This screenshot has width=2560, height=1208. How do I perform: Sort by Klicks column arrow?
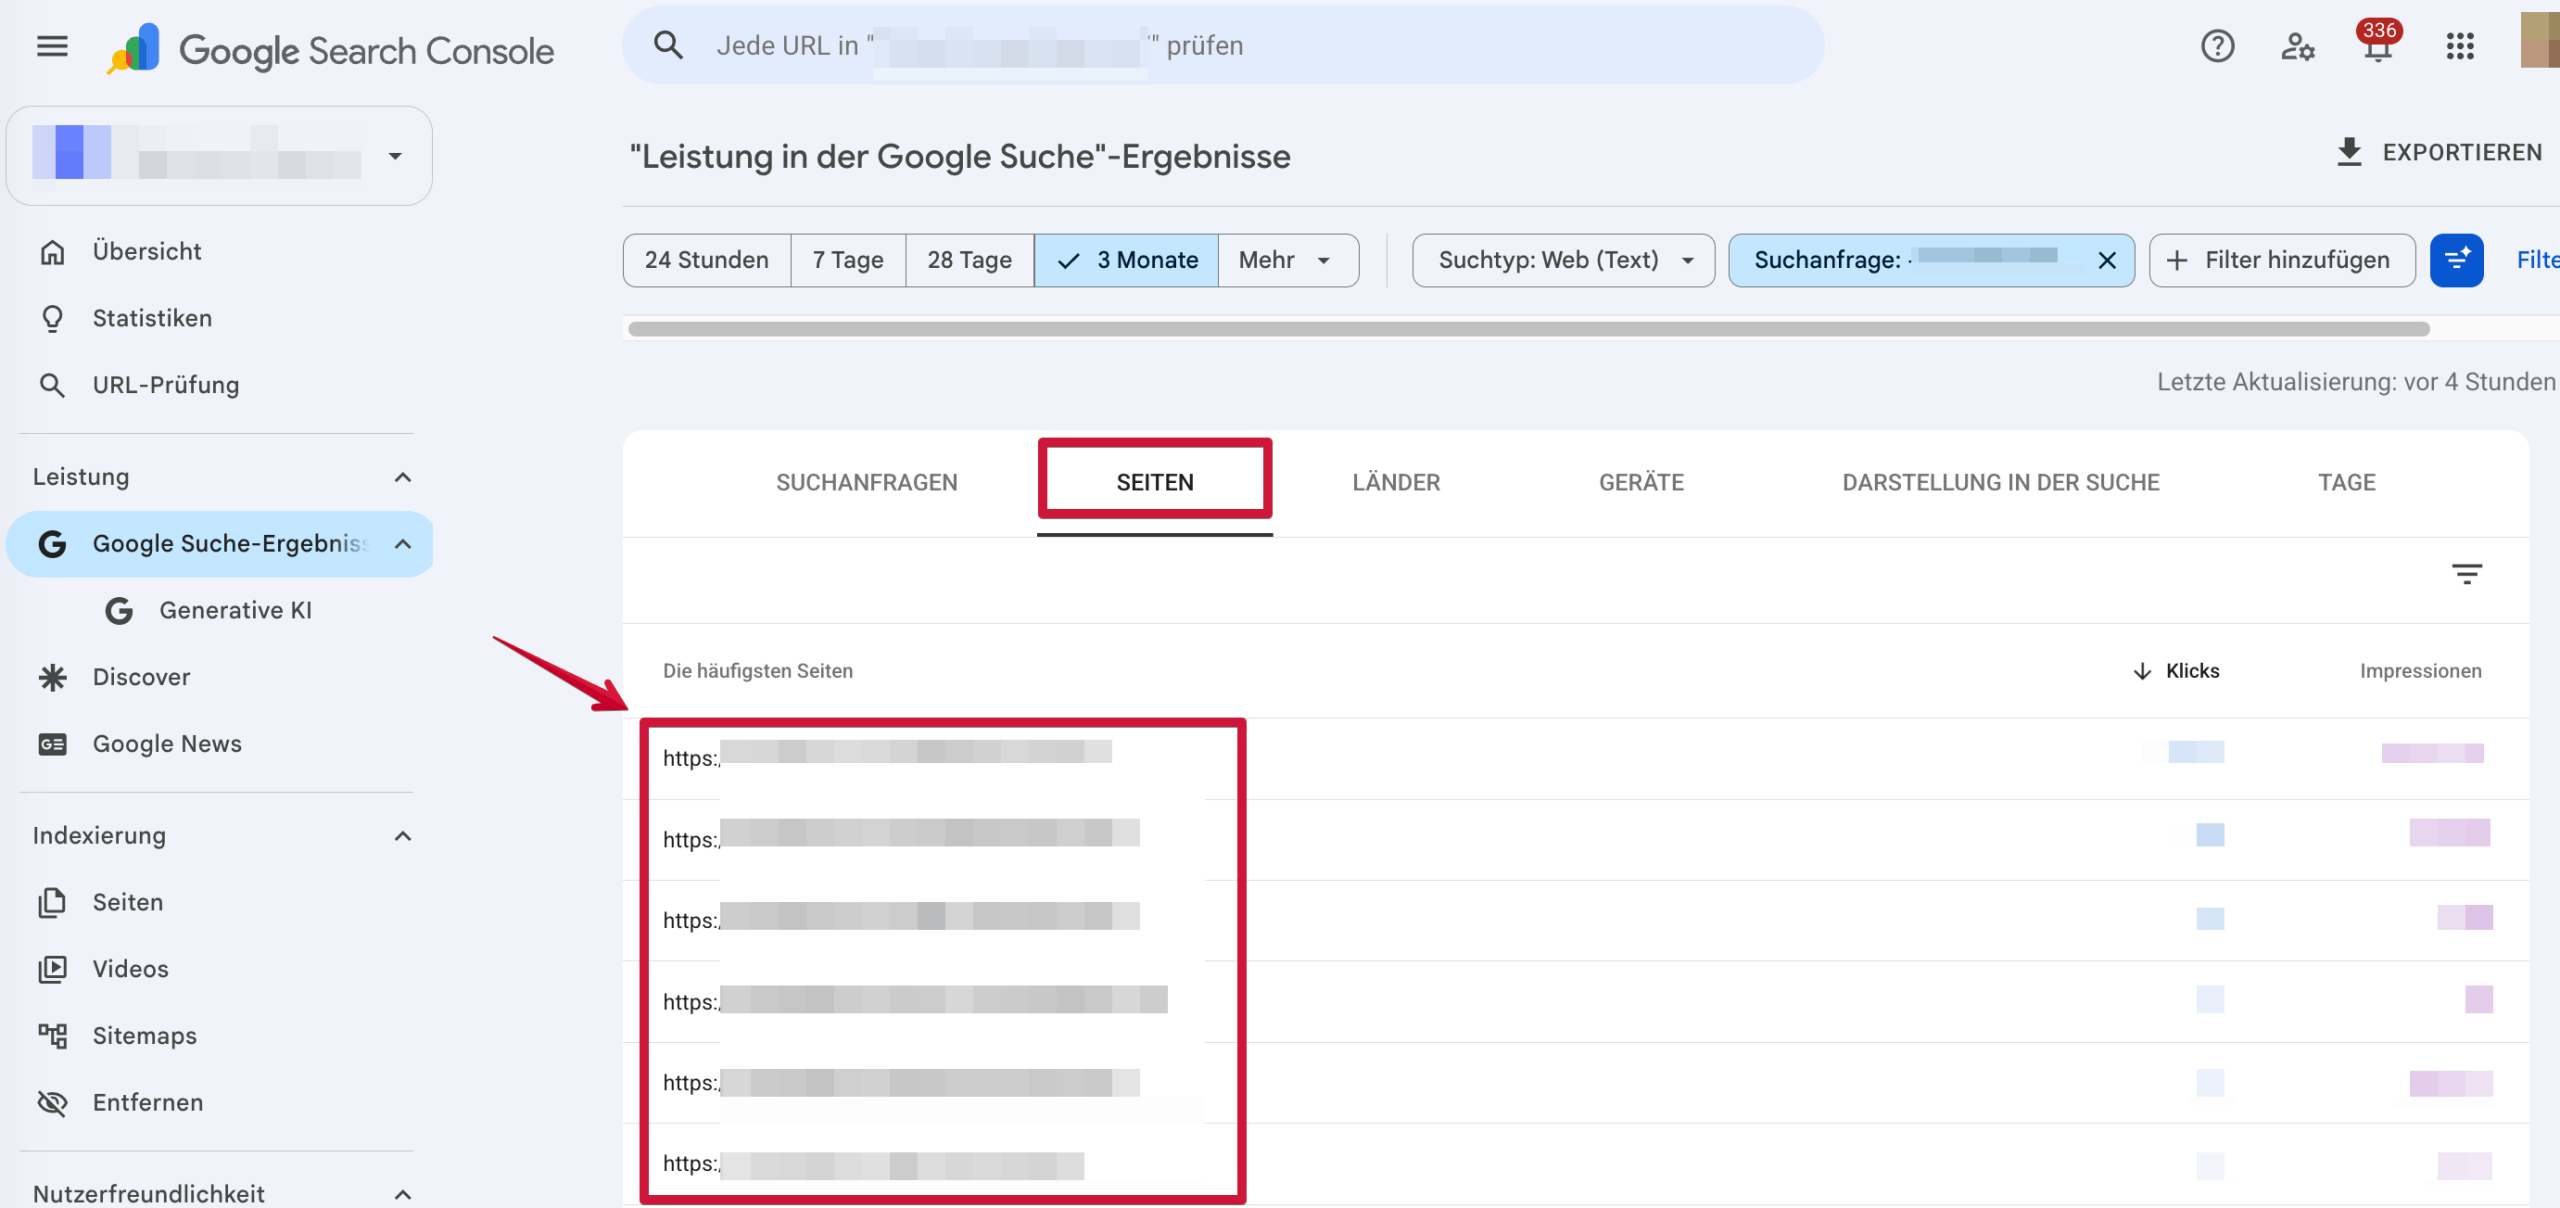point(2142,671)
